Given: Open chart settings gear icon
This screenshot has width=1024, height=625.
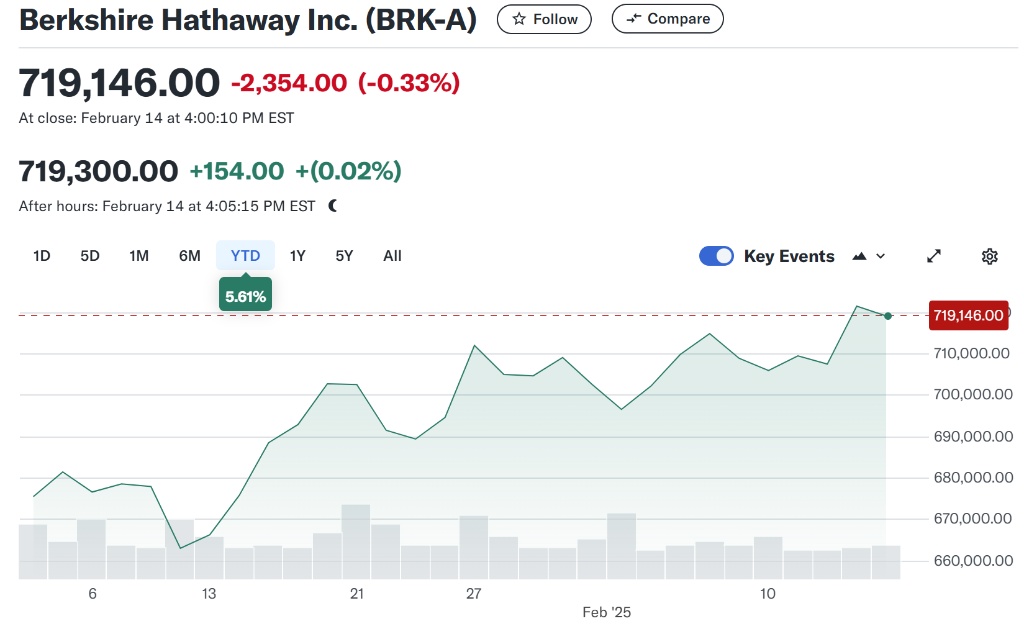Looking at the screenshot, I should pos(990,256).
